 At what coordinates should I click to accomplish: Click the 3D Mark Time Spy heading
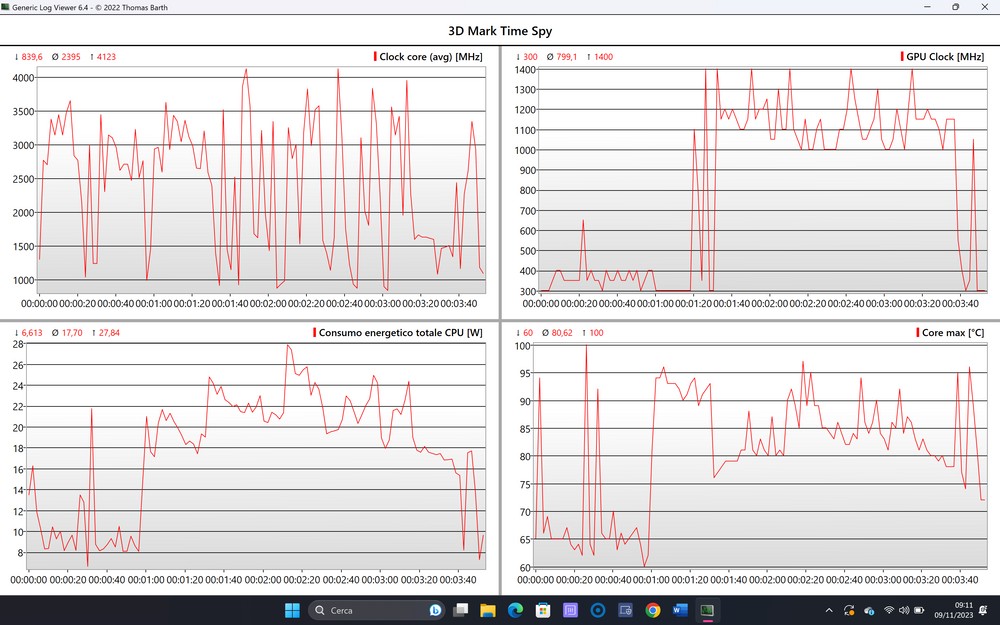point(500,31)
